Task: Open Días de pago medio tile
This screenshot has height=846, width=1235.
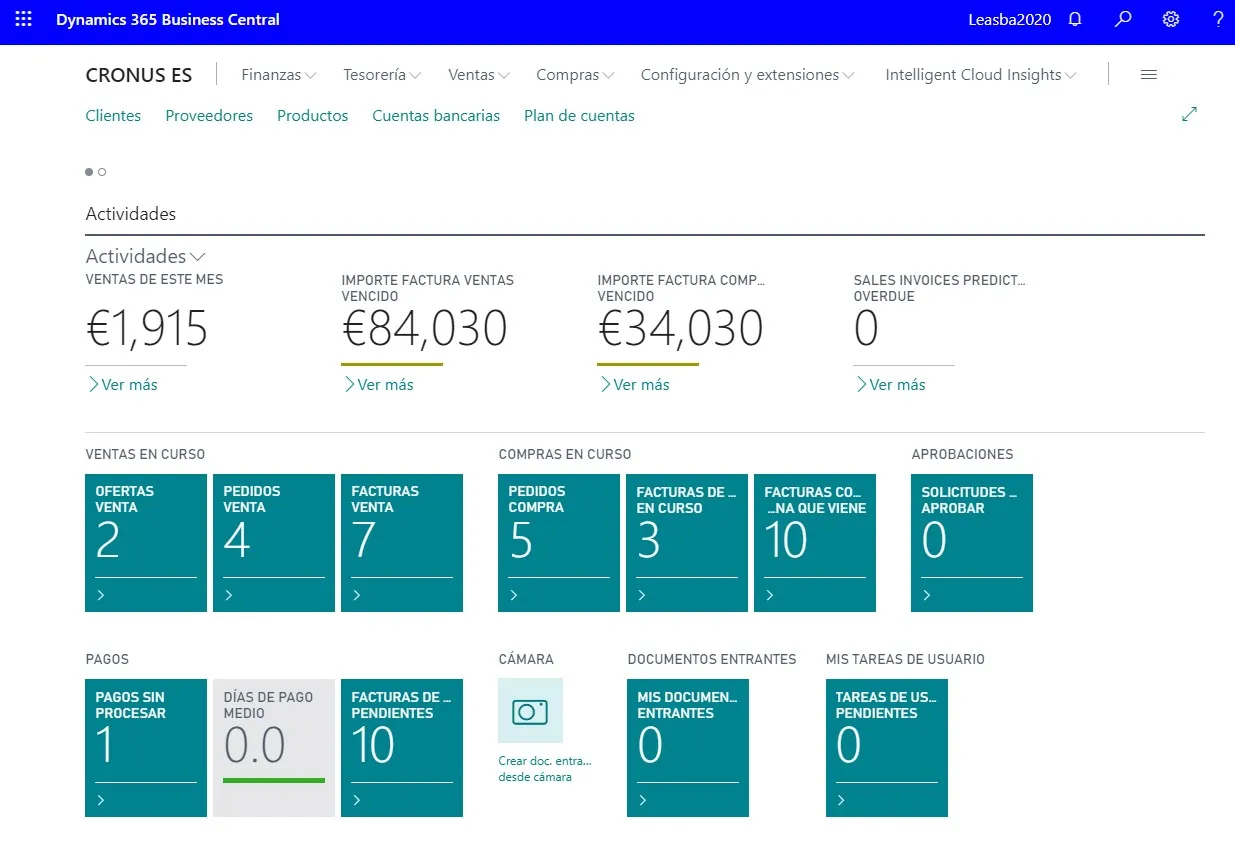Action: 274,748
